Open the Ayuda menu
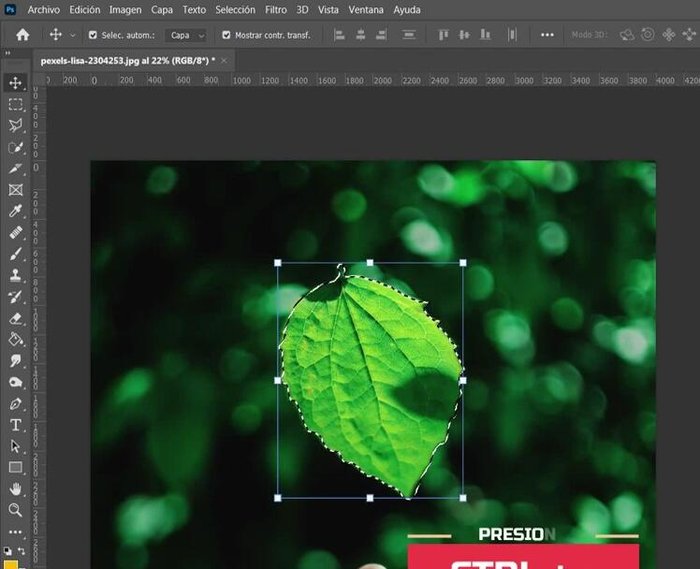 (407, 10)
